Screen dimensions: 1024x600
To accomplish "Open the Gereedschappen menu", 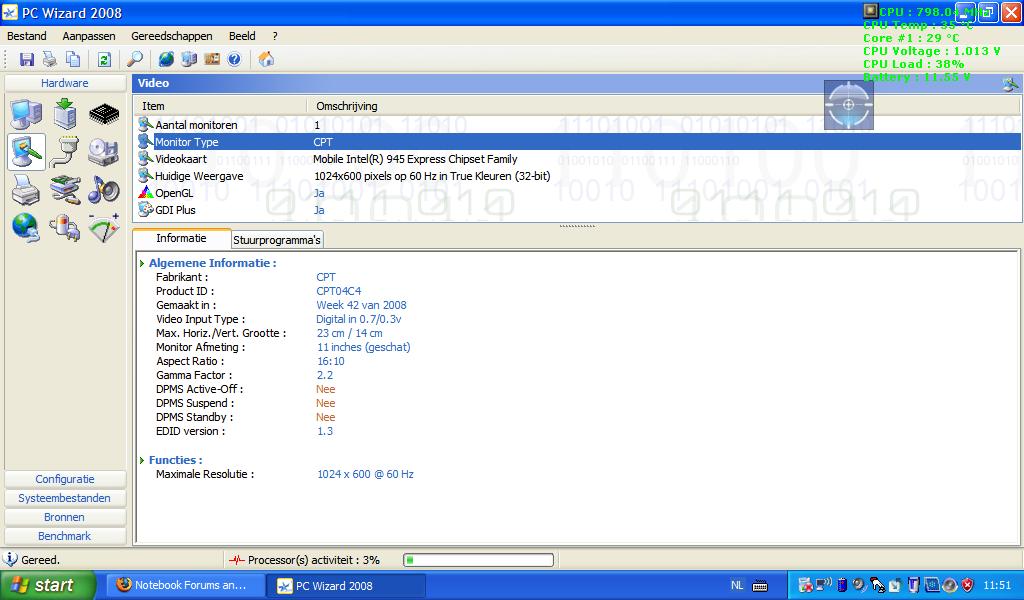I will [171, 36].
